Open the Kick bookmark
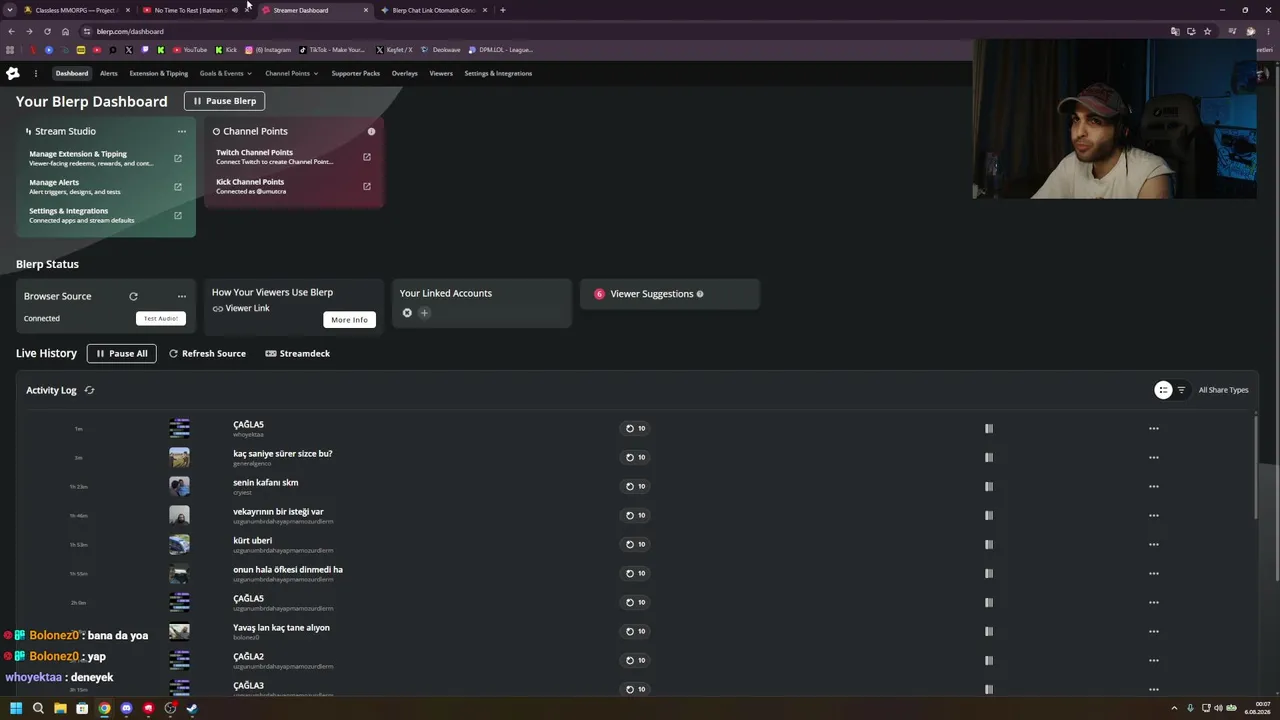 (x=226, y=50)
